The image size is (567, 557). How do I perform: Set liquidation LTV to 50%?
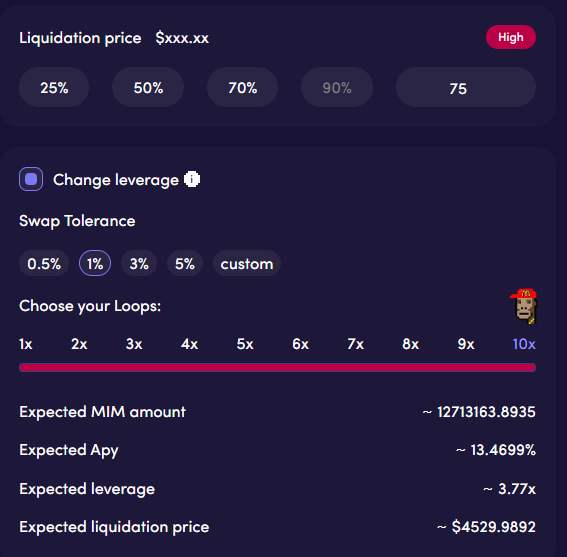[x=148, y=87]
